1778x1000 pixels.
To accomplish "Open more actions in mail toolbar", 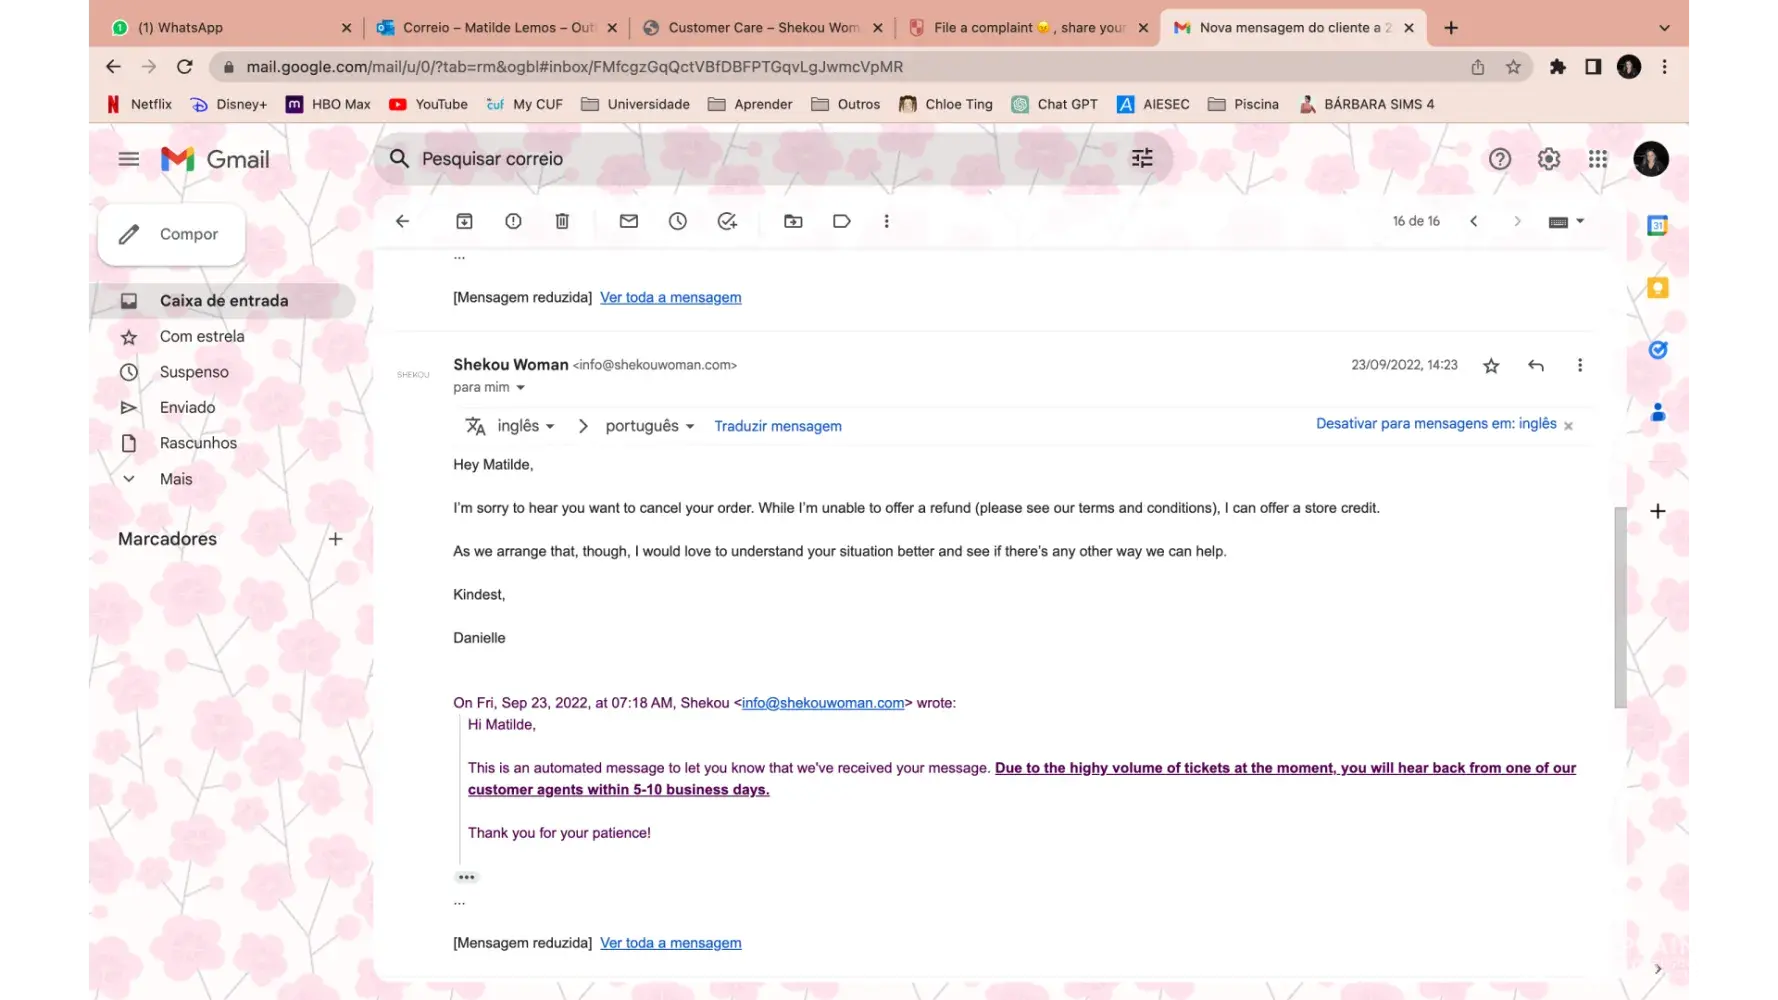I will click(x=886, y=221).
